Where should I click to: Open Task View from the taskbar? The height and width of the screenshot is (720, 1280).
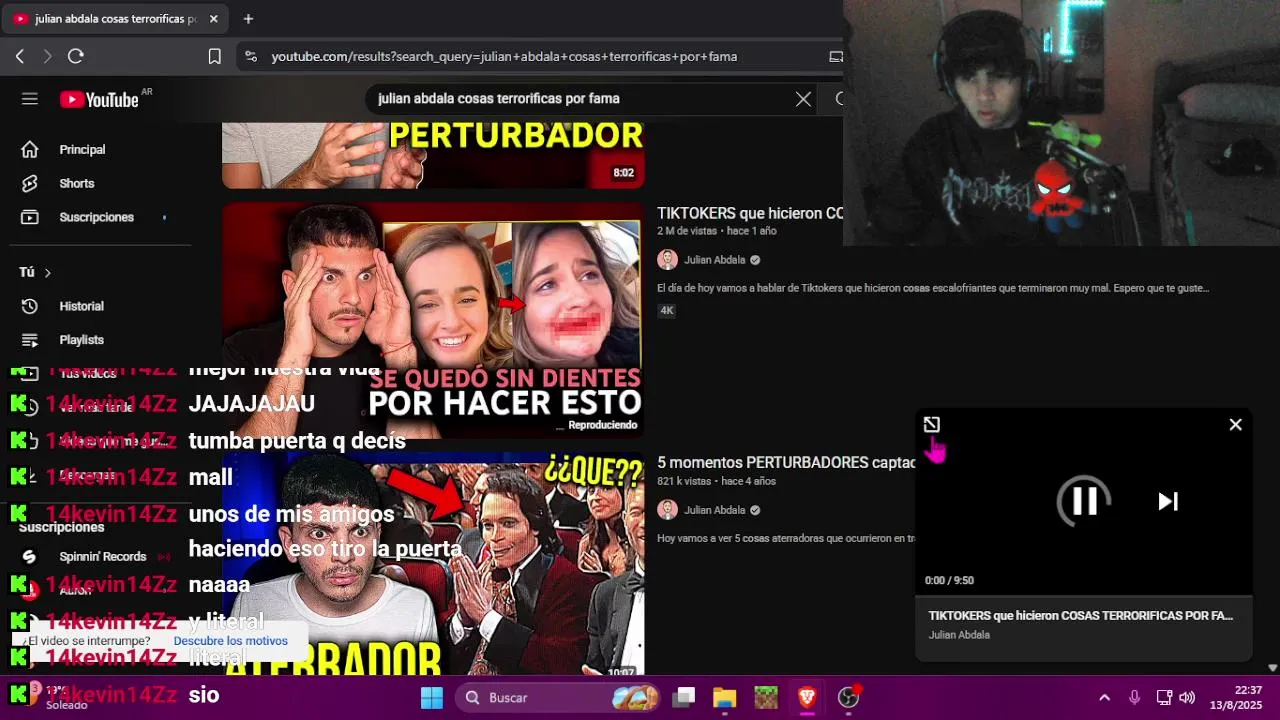tap(684, 697)
